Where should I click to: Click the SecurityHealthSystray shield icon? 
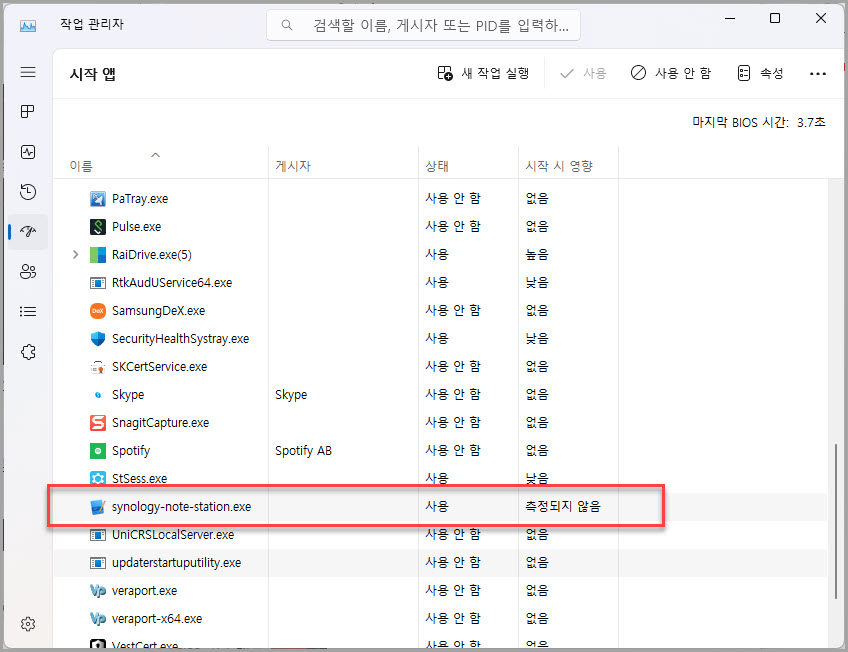[x=97, y=339]
